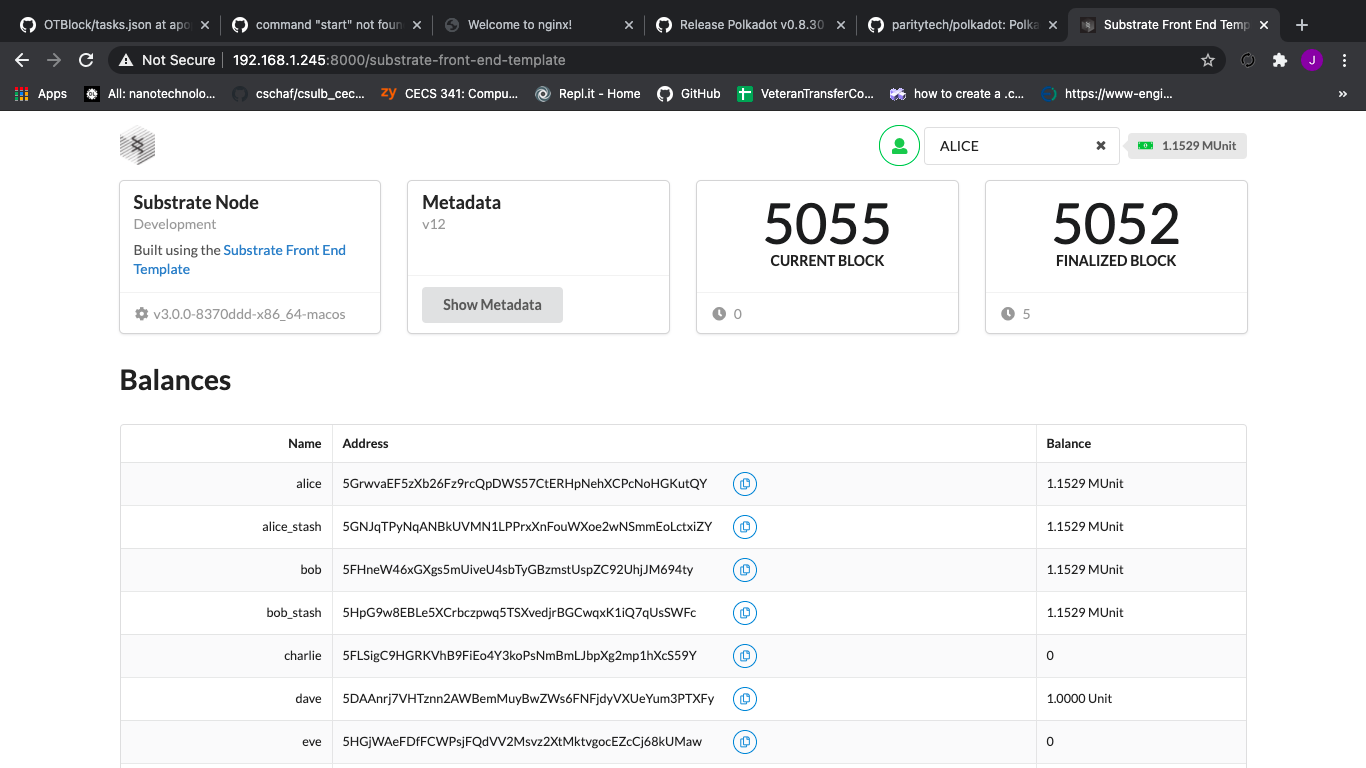
Task: Open the how to create a .c... bookmark
Action: (956, 94)
